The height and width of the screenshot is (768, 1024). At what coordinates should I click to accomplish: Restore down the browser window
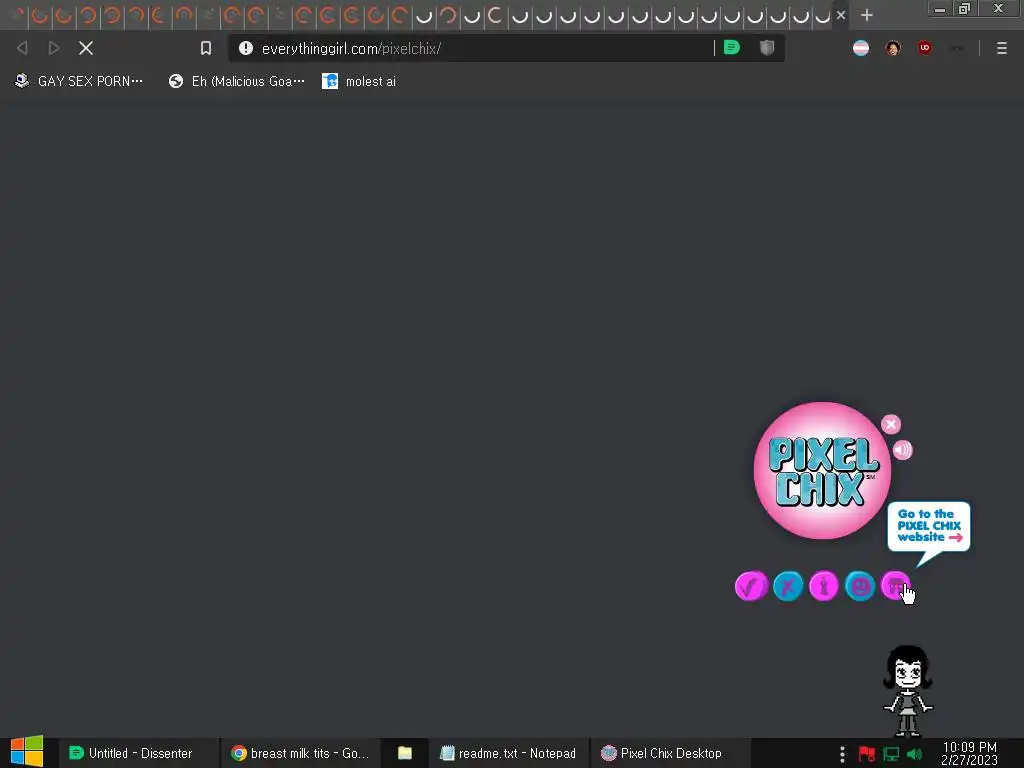pos(965,8)
